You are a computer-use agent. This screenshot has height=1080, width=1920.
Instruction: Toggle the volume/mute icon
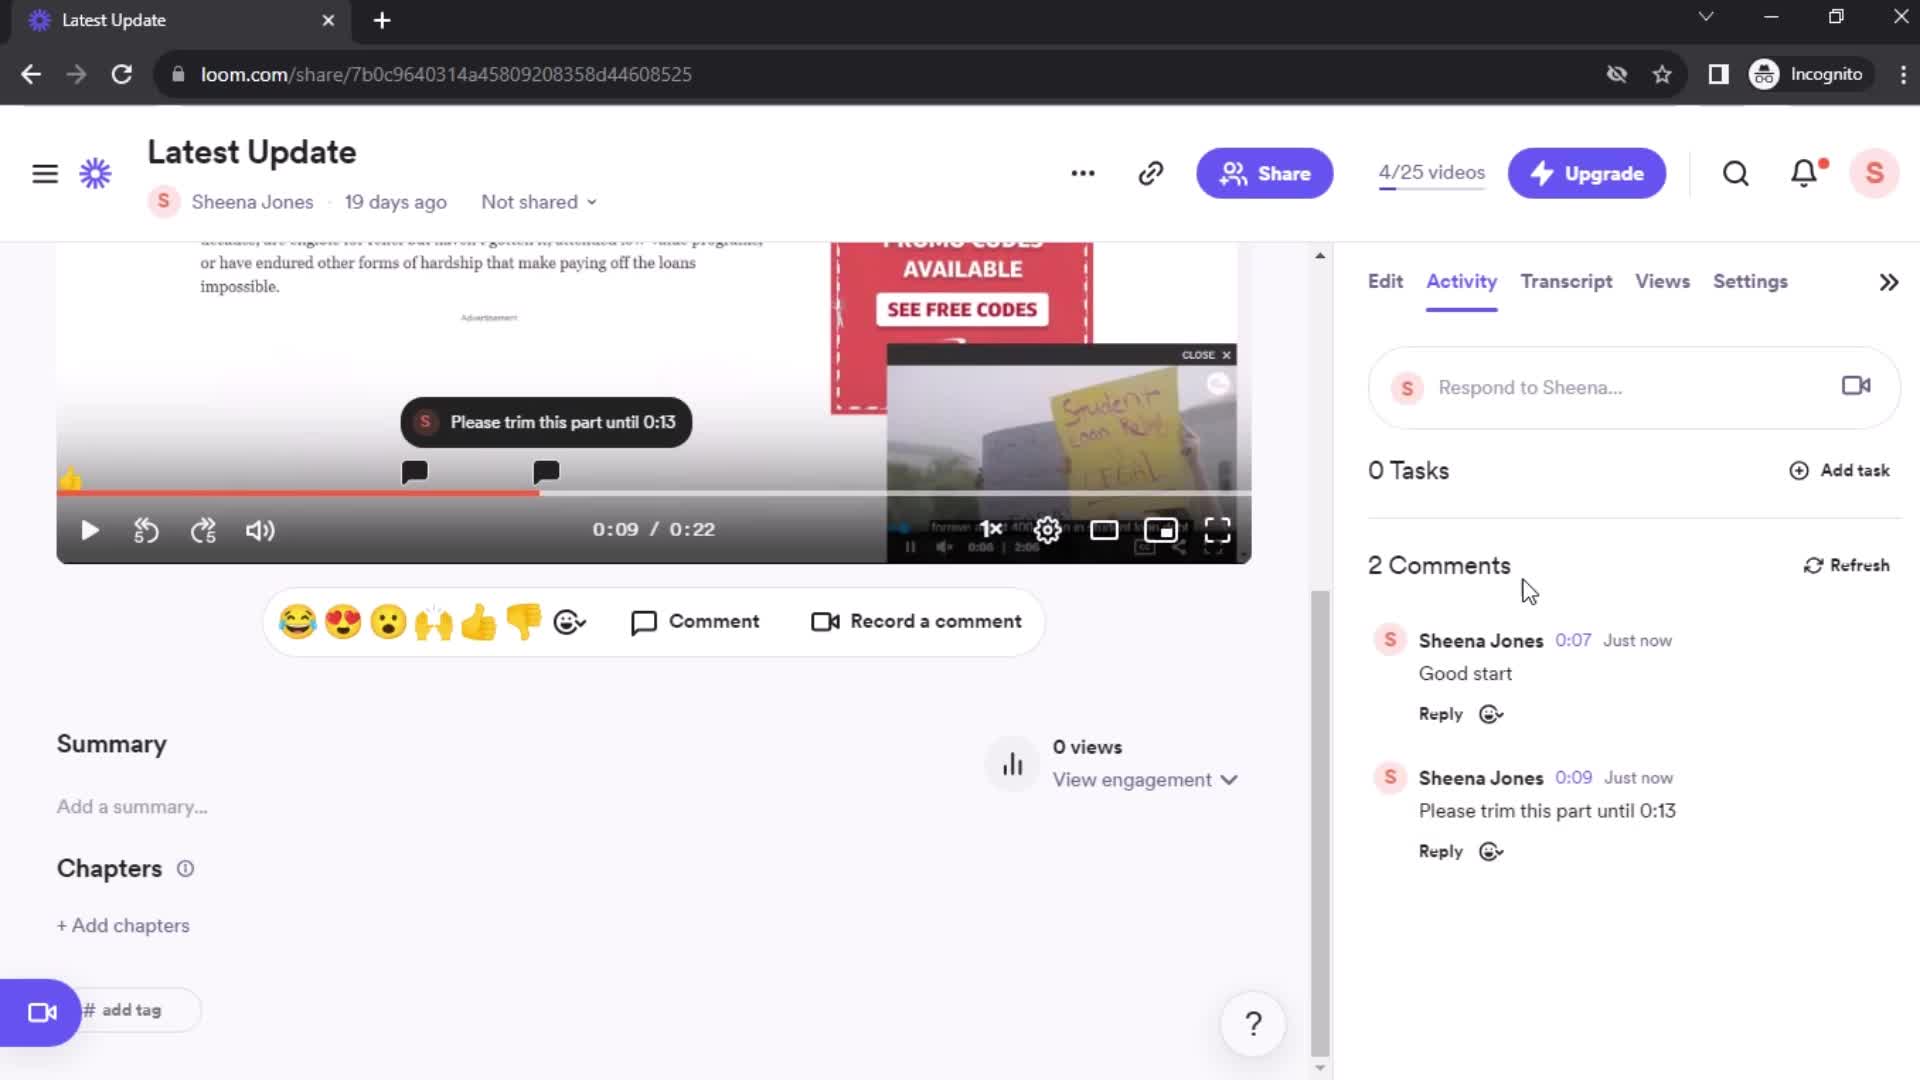[x=260, y=529]
